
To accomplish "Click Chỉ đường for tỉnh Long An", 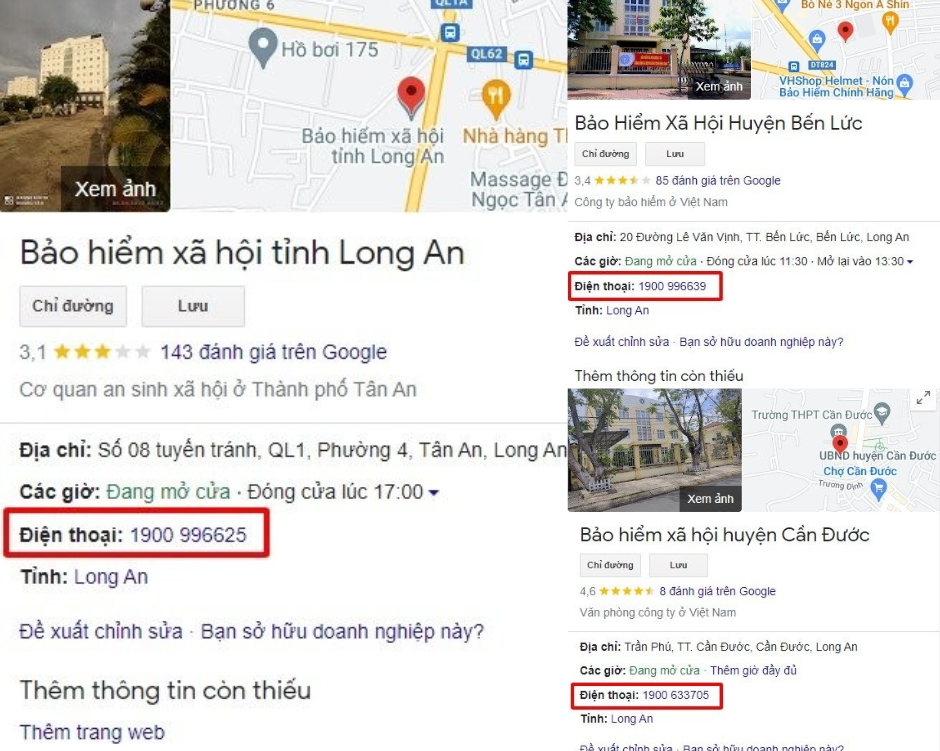I will 73,306.
